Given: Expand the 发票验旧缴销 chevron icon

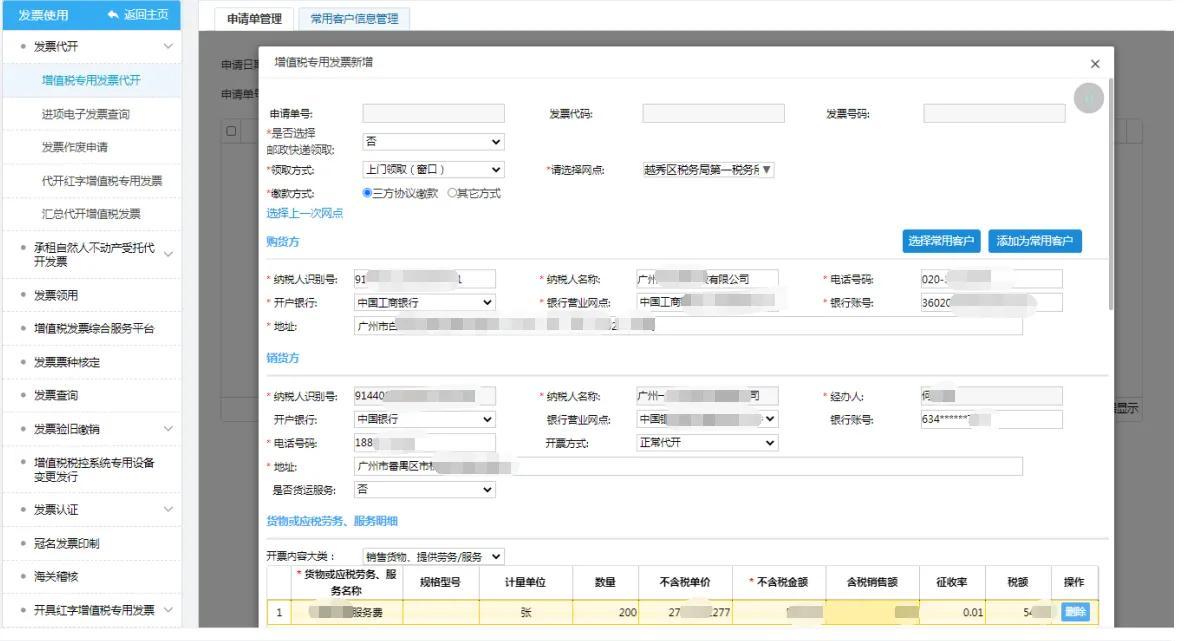Looking at the screenshot, I should [x=168, y=429].
